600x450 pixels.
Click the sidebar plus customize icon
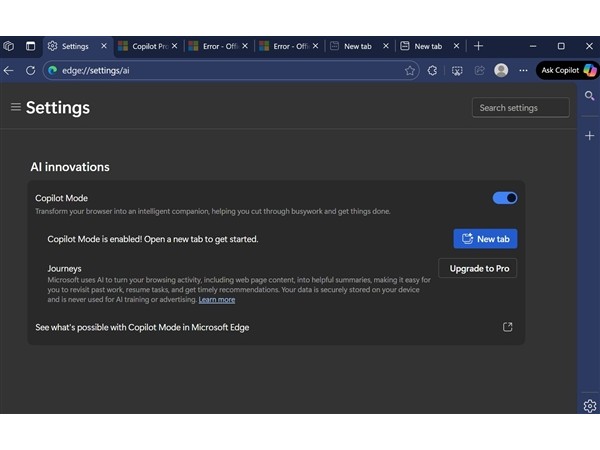[589, 135]
